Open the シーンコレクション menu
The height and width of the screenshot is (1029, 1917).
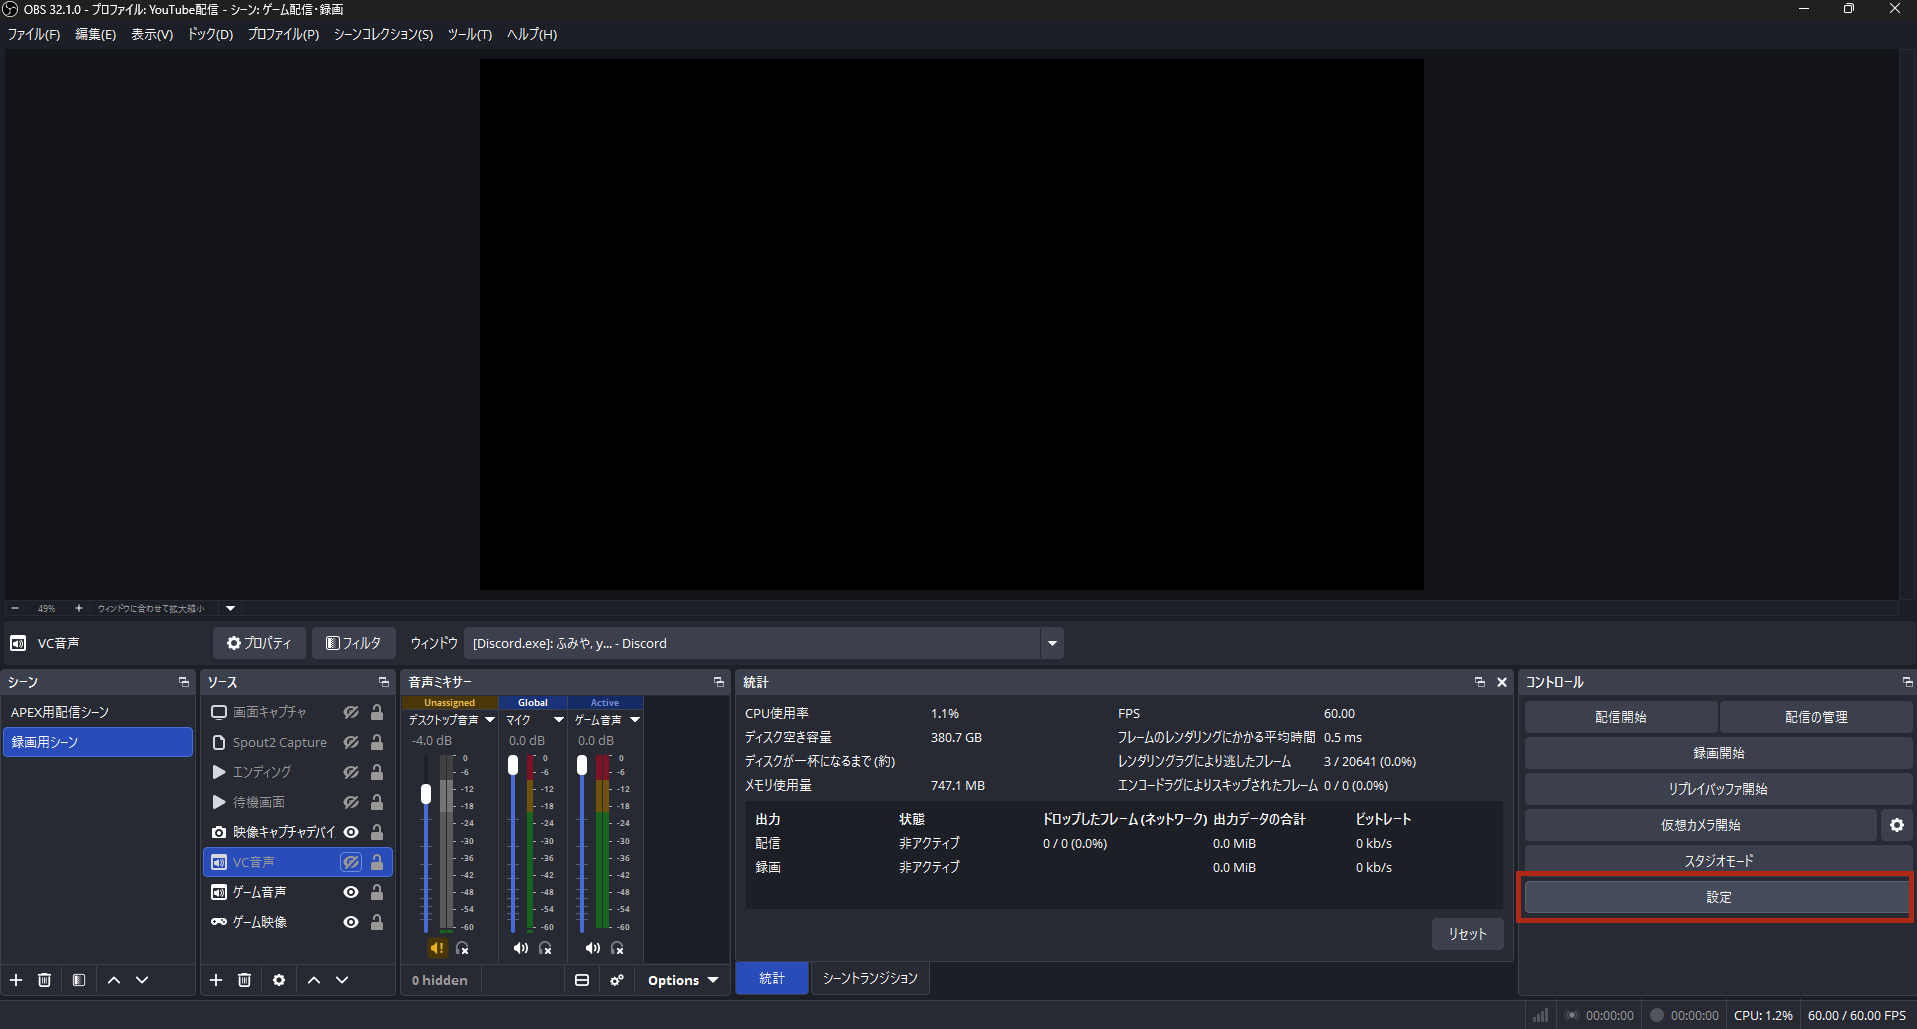click(x=383, y=34)
